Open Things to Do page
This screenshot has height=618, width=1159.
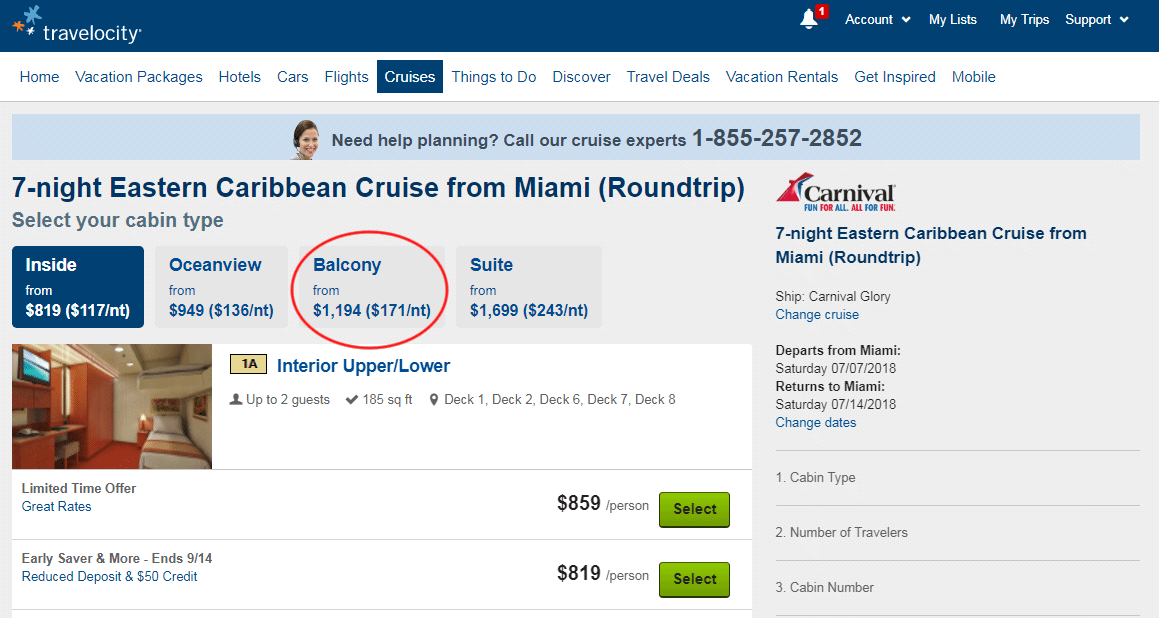(494, 77)
